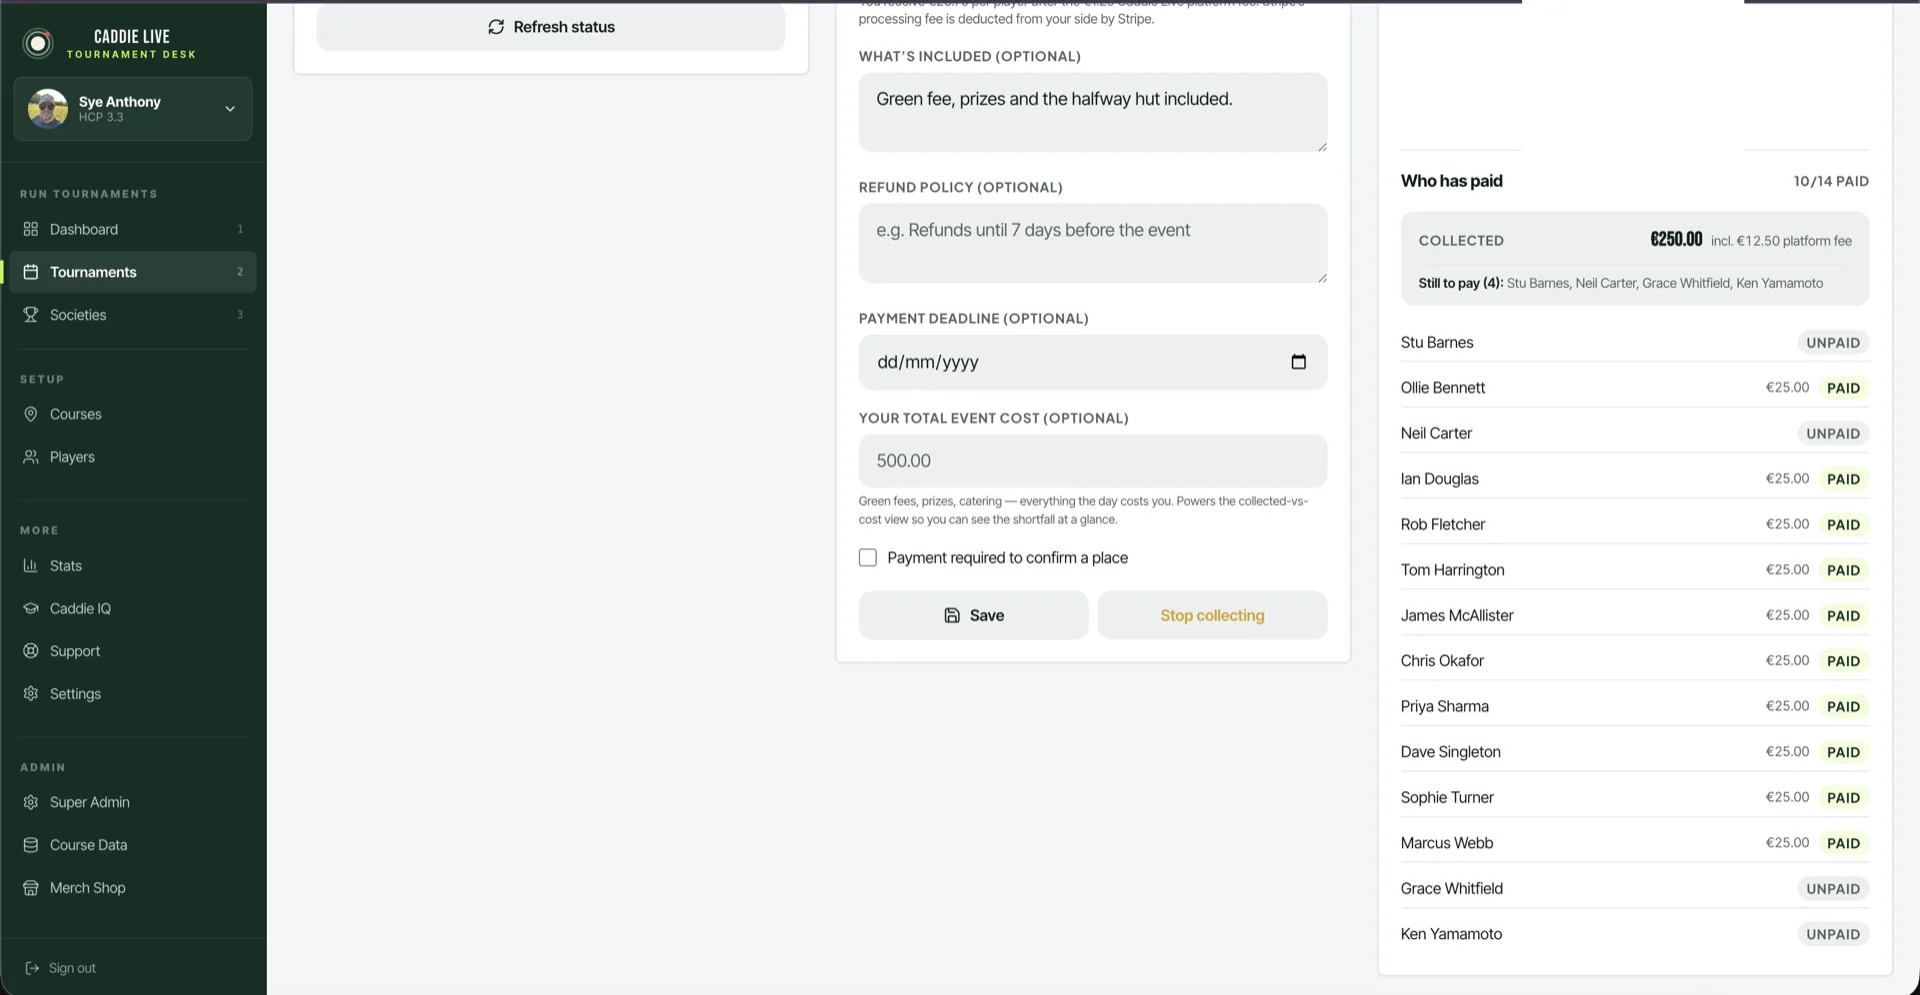
Task: Click the Players people icon
Action: coord(31,457)
